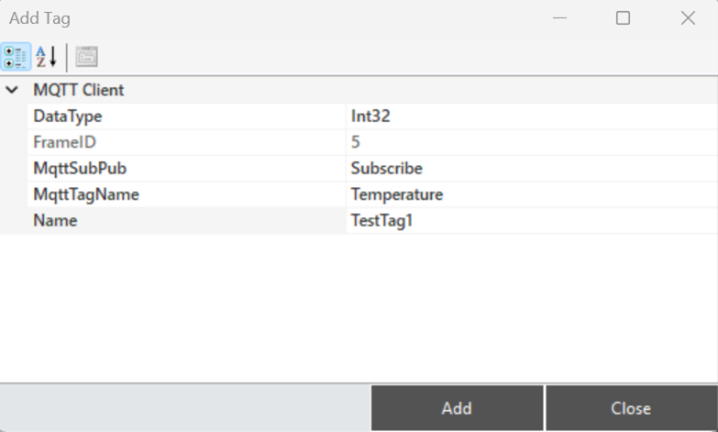
Task: Open the DataType Int32 value dropdown
Action: tap(532, 116)
